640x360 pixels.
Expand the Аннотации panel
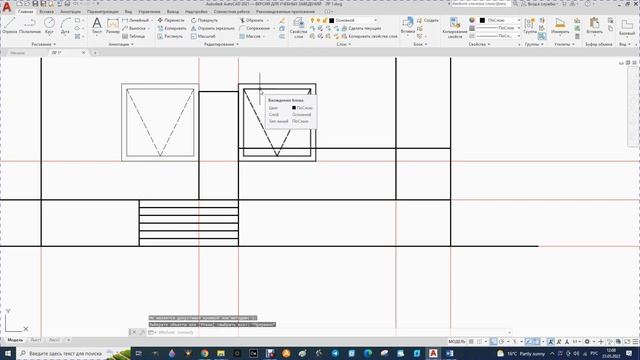[121, 44]
